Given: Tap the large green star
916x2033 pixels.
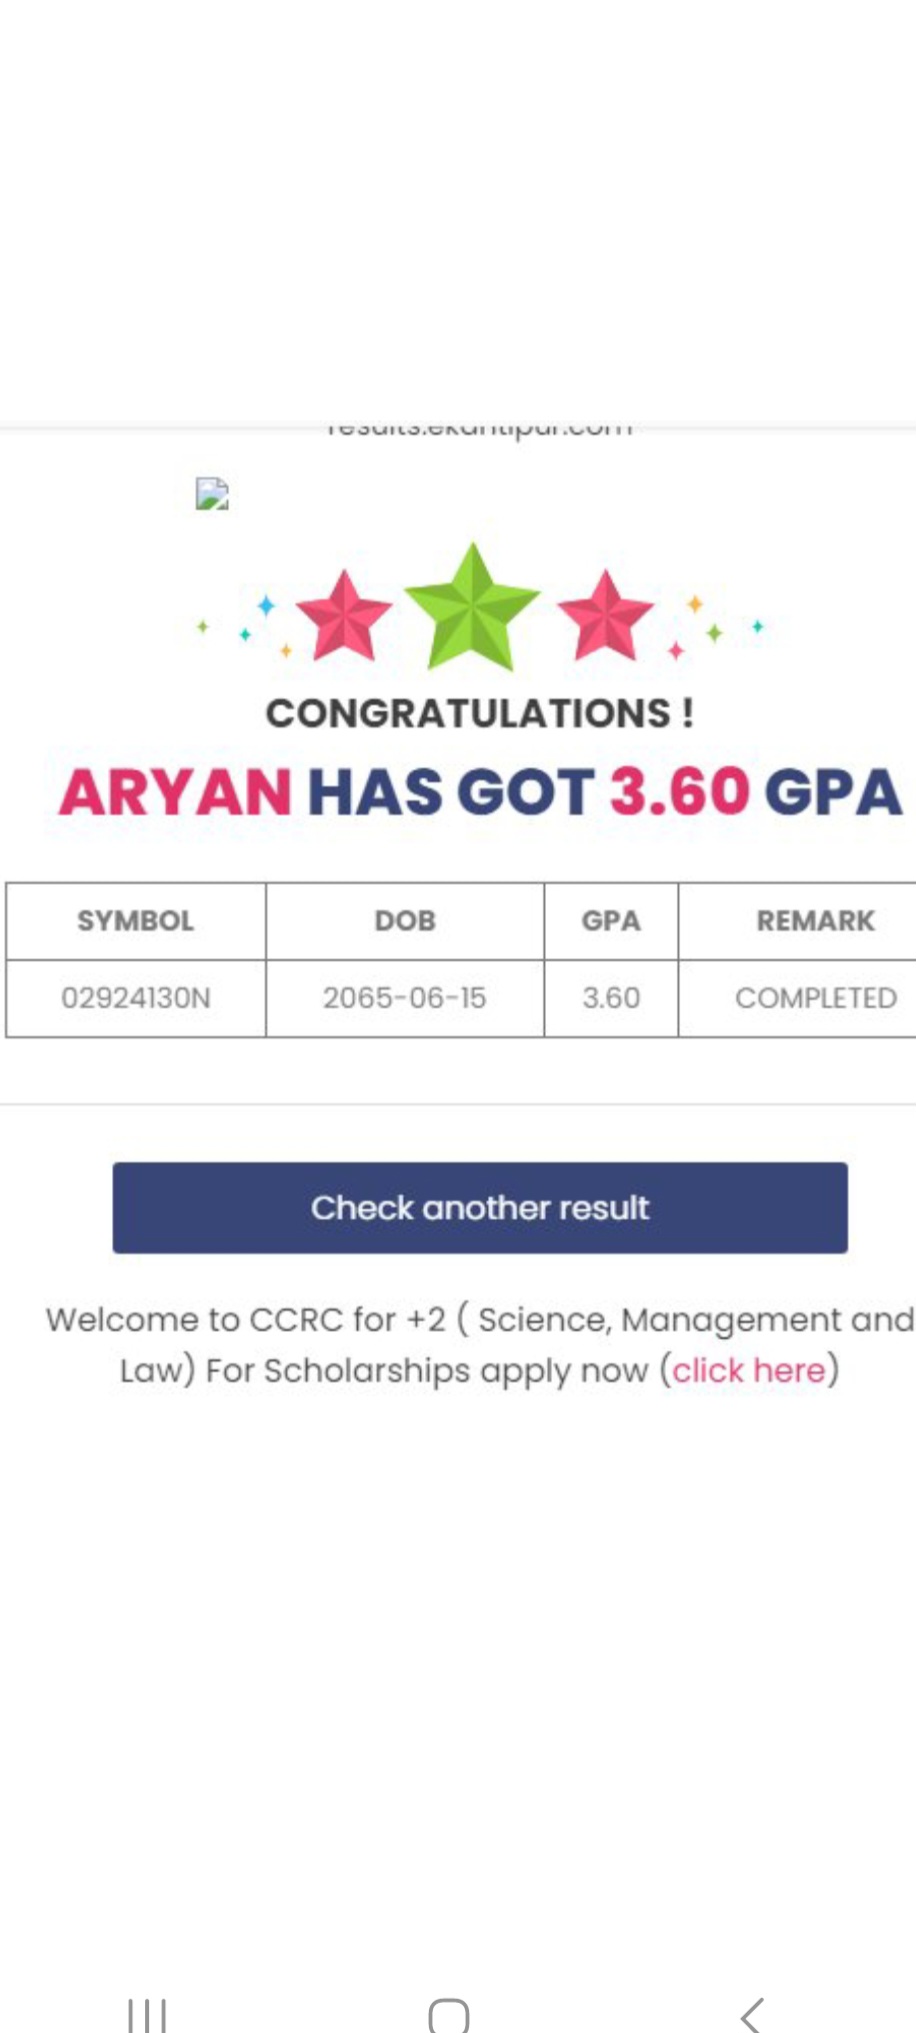Looking at the screenshot, I should pos(472,609).
